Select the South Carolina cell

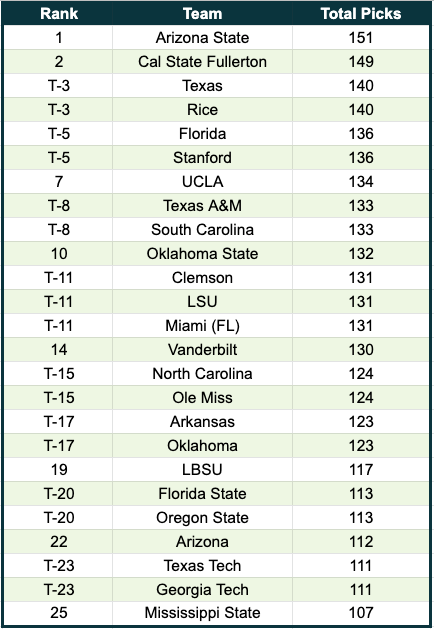(x=202, y=229)
